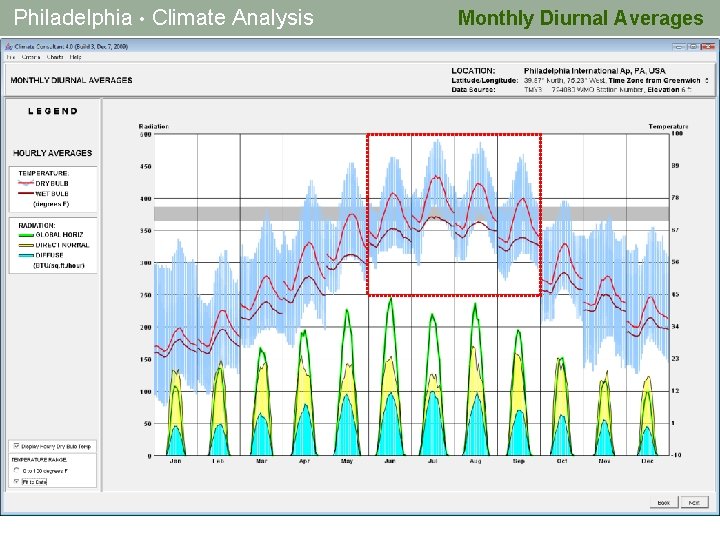Select the 0 to 110 degrees F option
Screen dimensions: 720x540
[17, 470]
